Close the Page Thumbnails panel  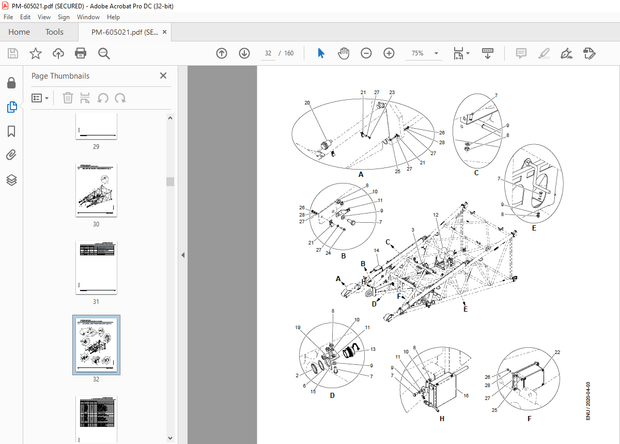point(163,76)
